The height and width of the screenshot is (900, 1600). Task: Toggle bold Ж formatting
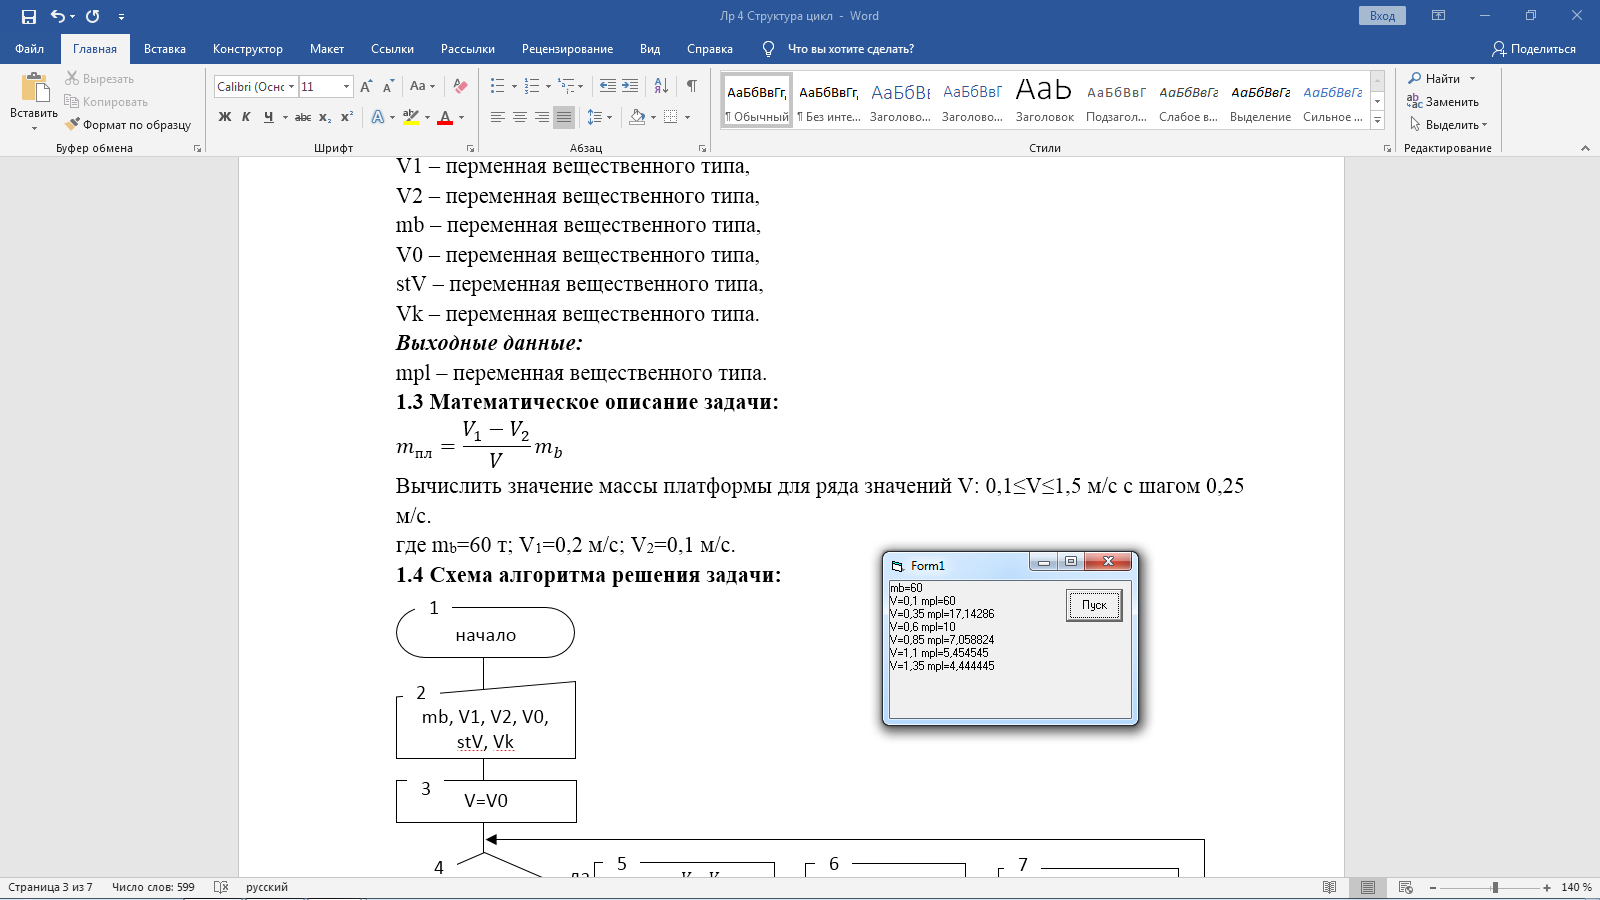[225, 117]
